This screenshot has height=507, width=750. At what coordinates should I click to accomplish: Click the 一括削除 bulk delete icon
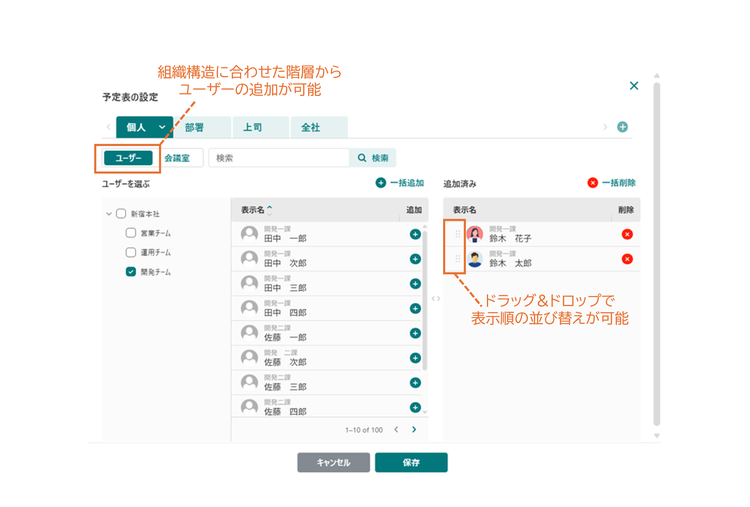593,183
